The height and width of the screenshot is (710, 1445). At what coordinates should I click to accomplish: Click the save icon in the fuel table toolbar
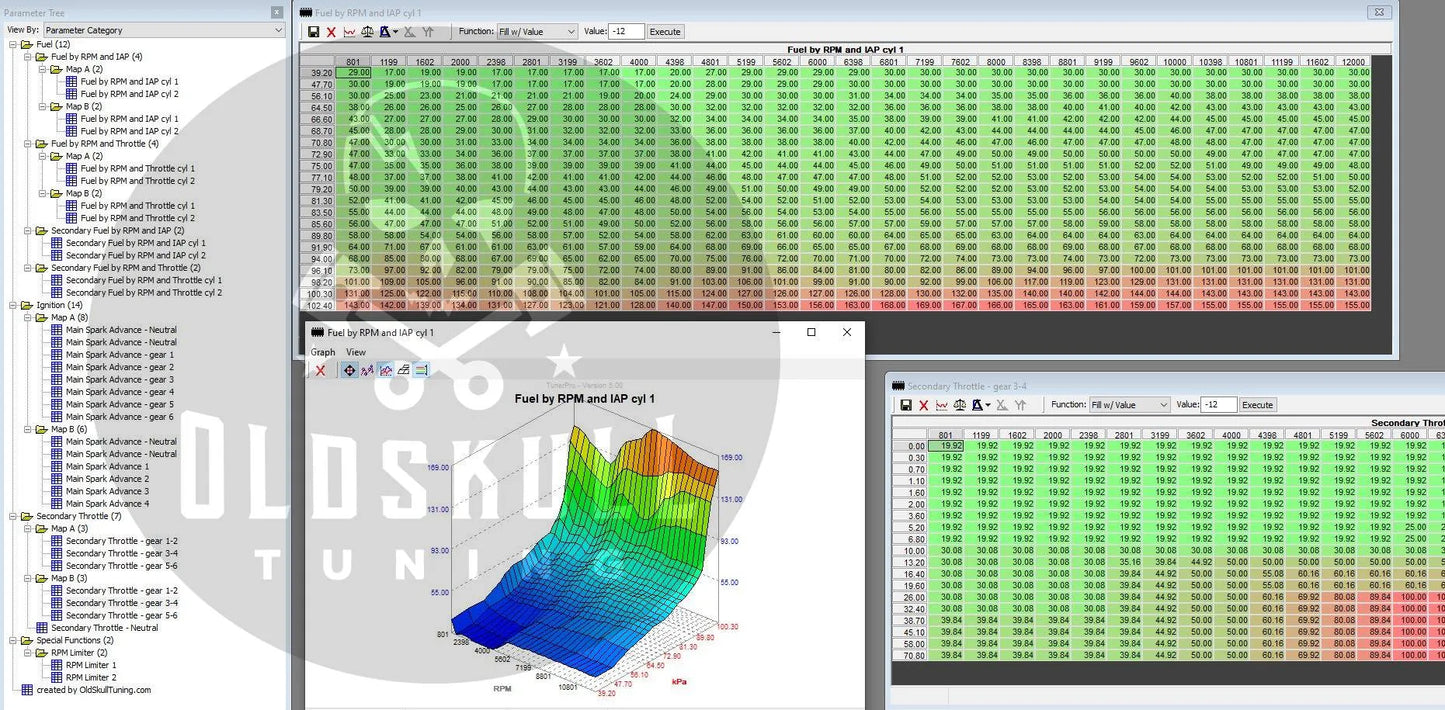pyautogui.click(x=314, y=32)
